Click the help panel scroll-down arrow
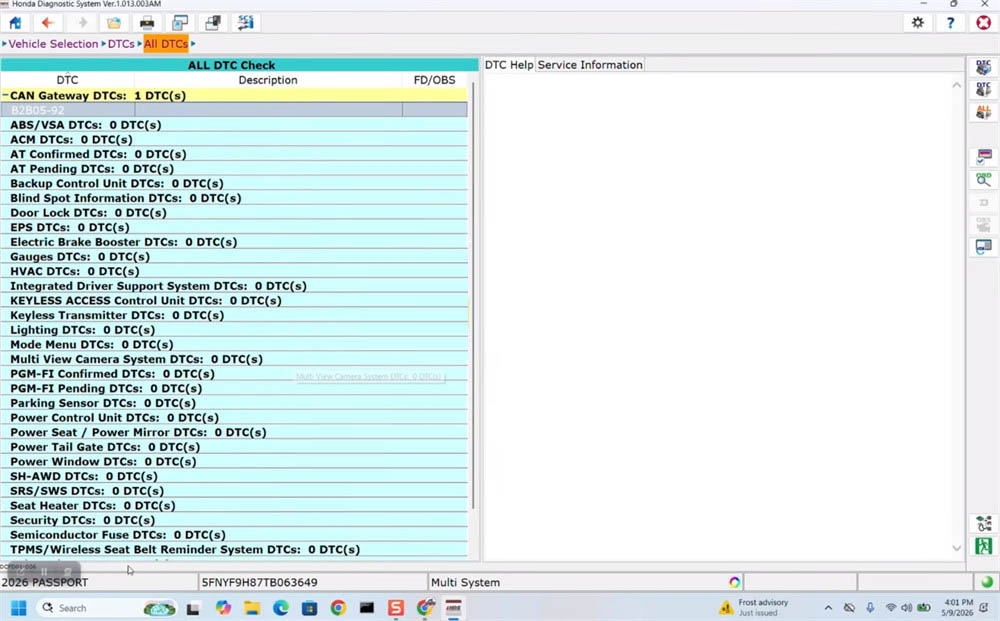Image resolution: width=1000 pixels, height=621 pixels. coord(956,548)
